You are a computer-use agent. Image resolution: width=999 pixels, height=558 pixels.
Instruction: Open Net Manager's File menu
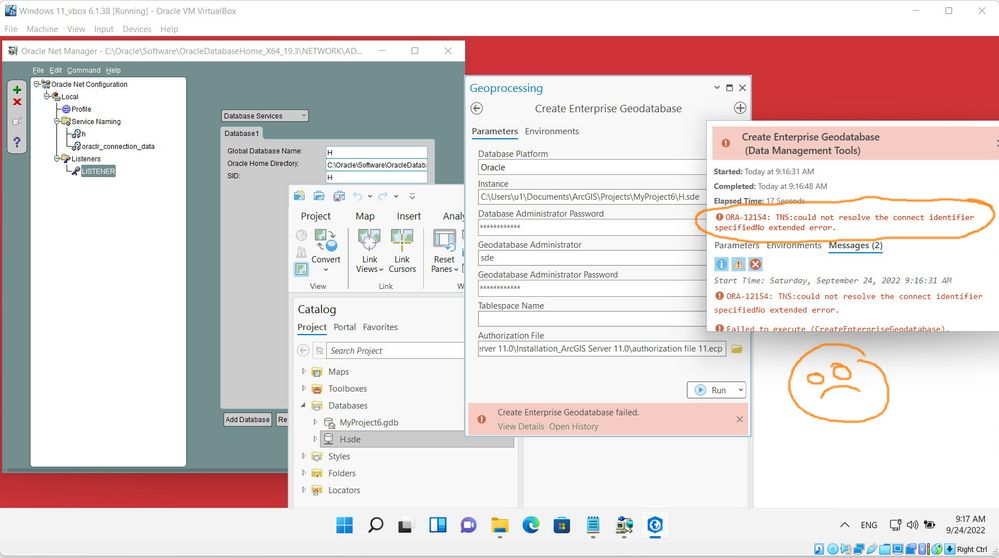tap(38, 70)
